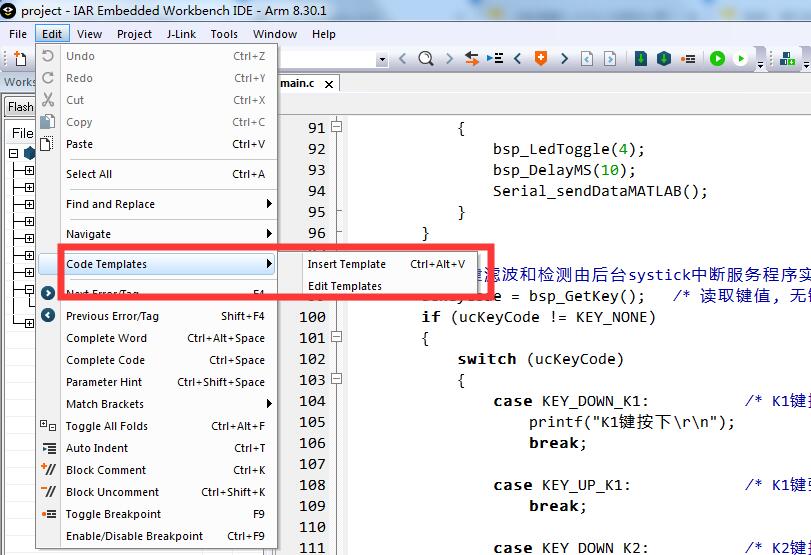Screen dimensions: 811x555
Task: Click the New Document toolbar icon
Action: (x=20, y=58)
